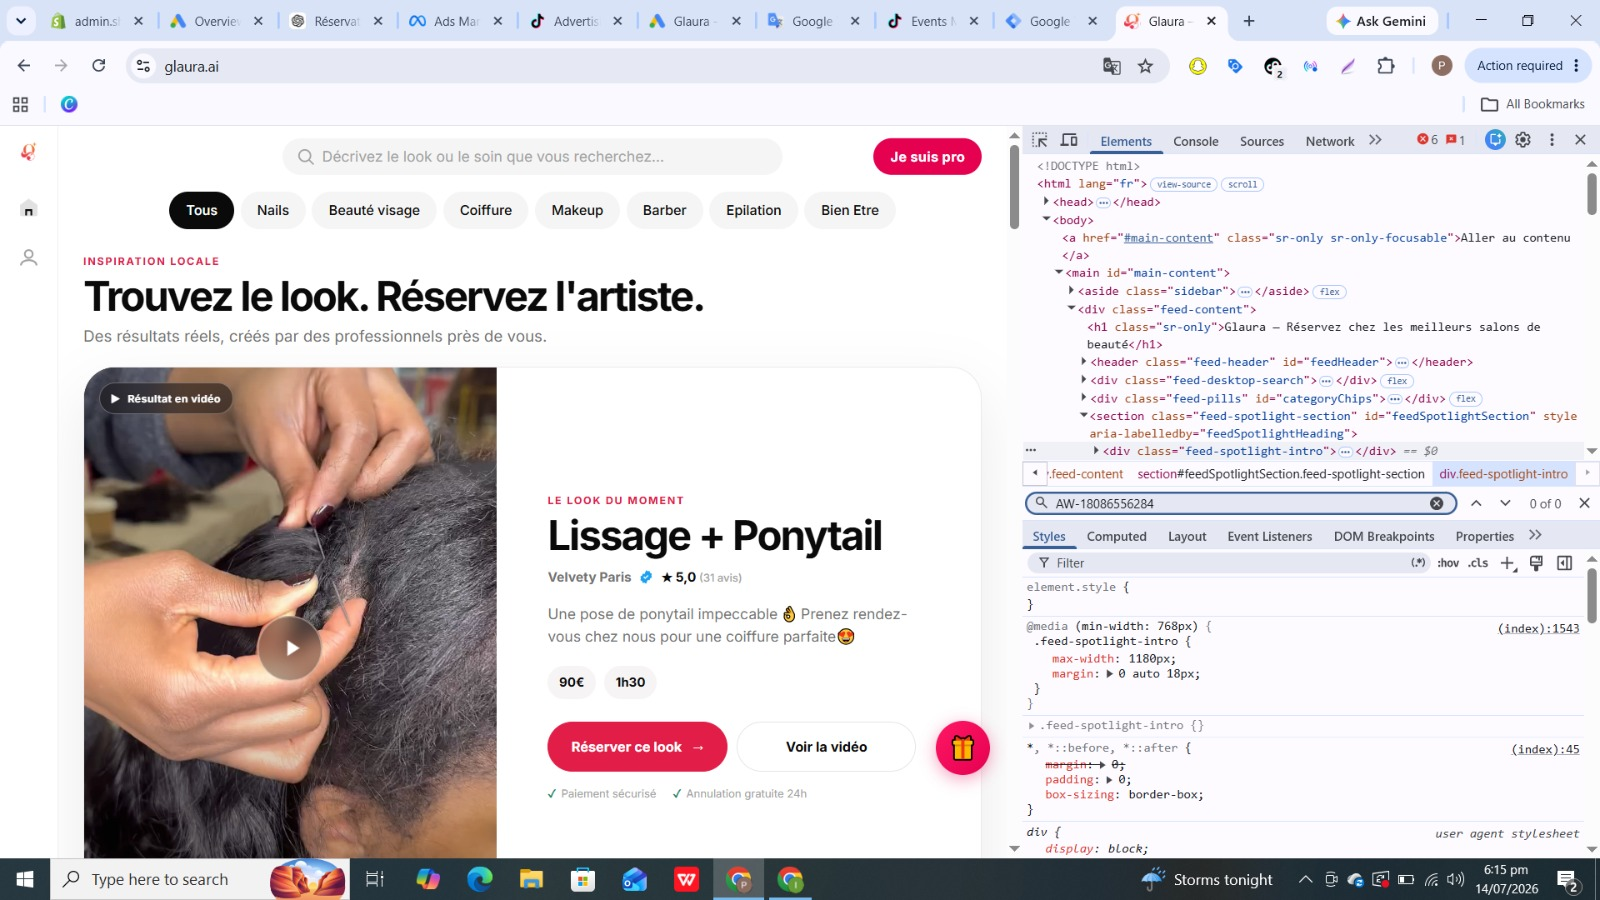Click the gift icon floating button
The height and width of the screenshot is (900, 1600).
point(962,748)
